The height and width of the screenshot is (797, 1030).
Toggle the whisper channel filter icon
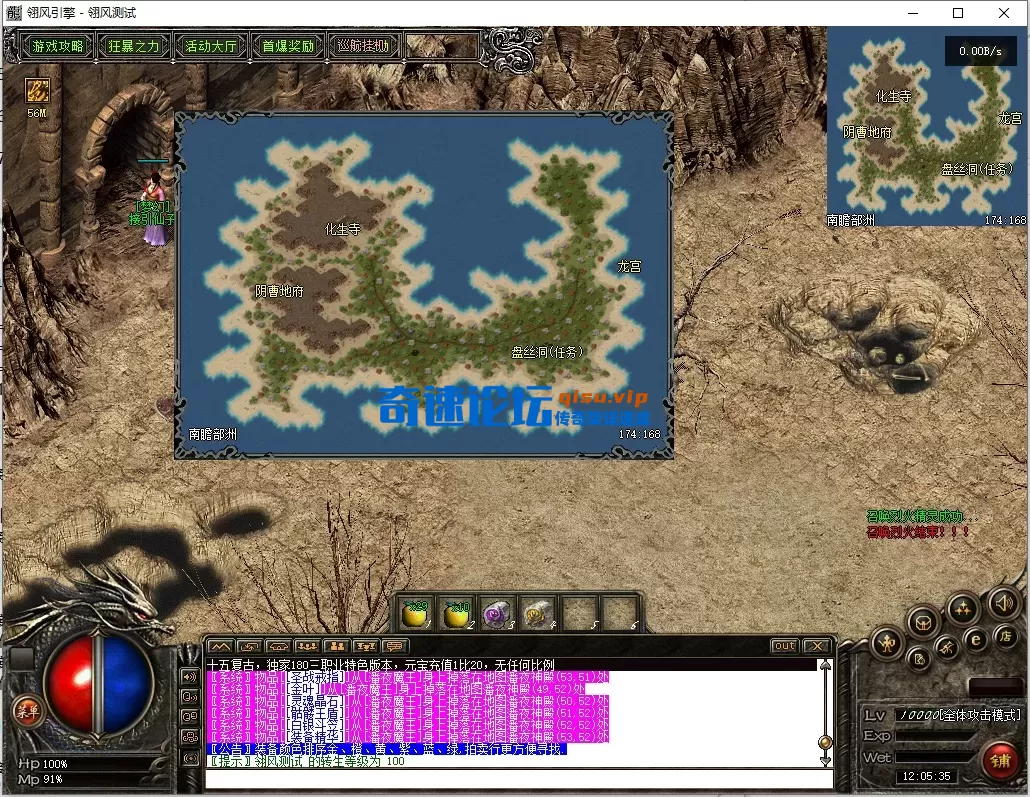[190, 696]
